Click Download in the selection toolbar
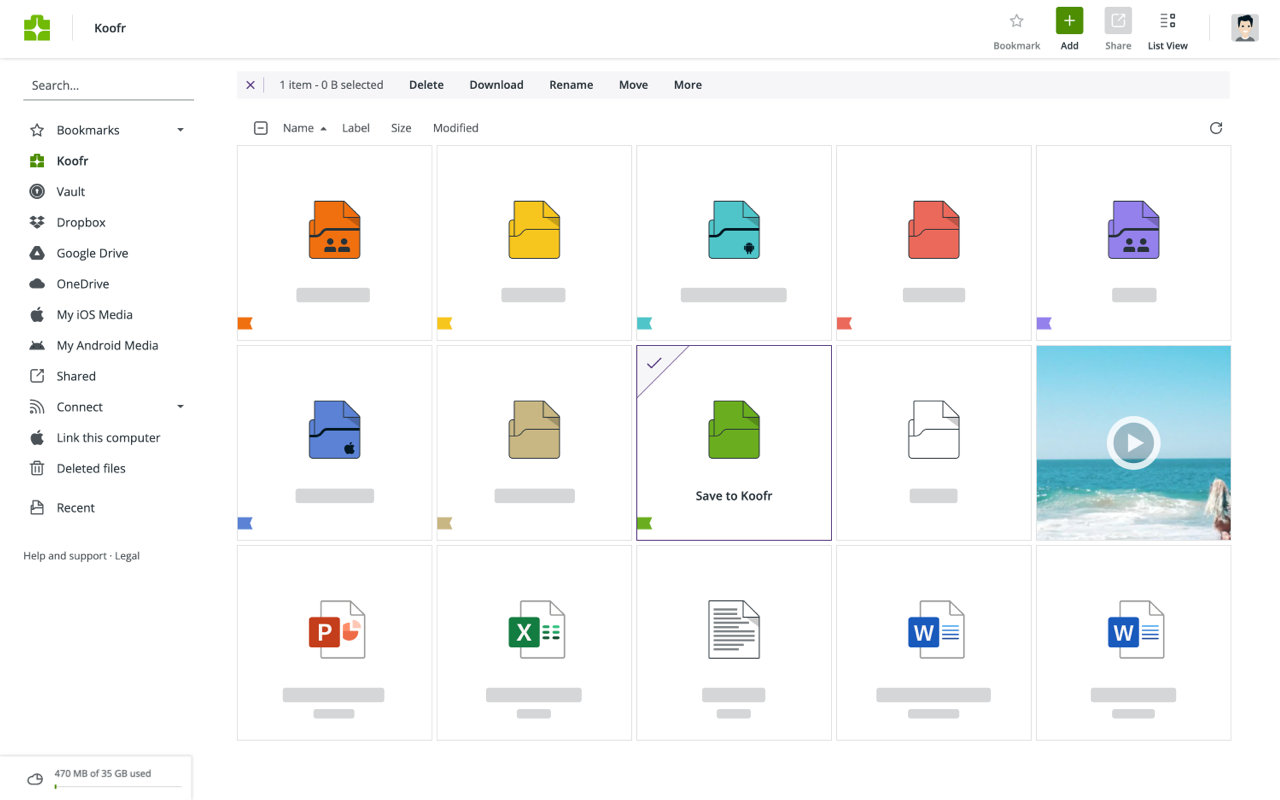The width and height of the screenshot is (1280, 800). pyautogui.click(x=497, y=85)
